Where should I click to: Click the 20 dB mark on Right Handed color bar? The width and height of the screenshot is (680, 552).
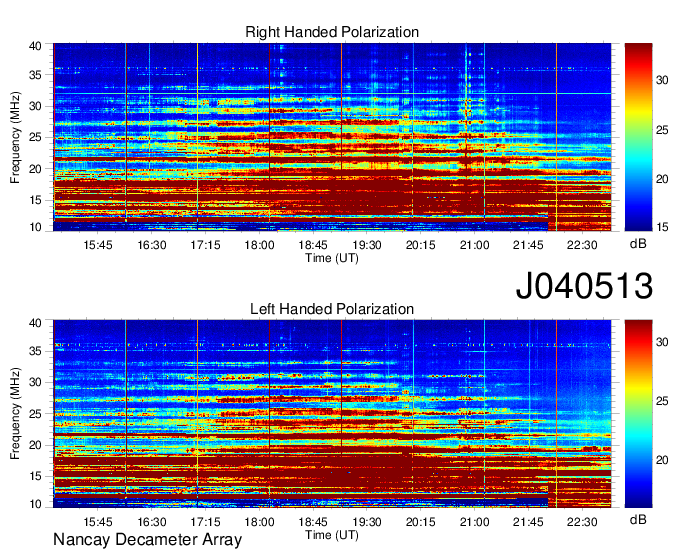coord(662,179)
